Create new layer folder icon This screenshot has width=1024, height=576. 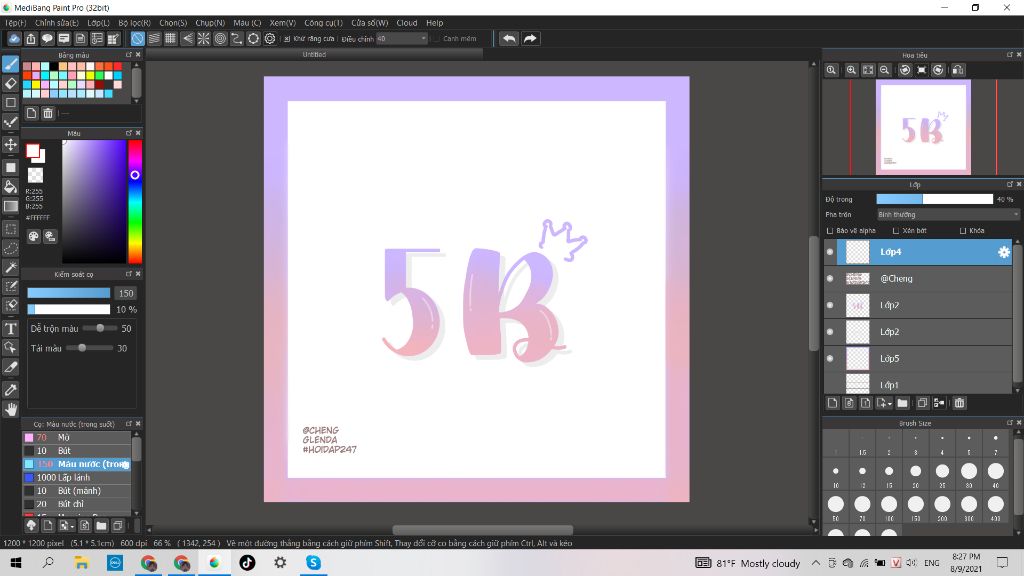coord(903,403)
